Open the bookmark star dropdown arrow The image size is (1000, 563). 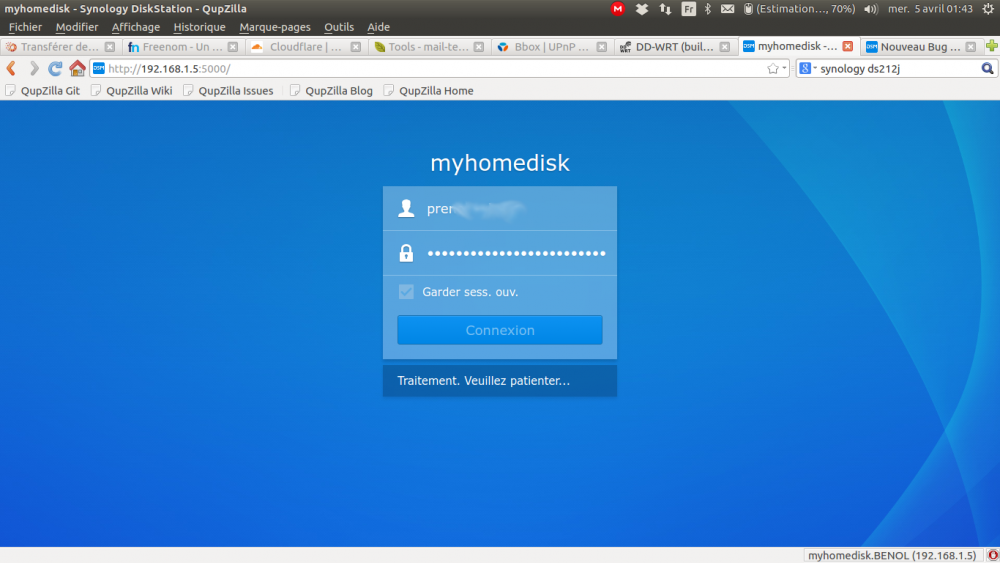pos(784,68)
